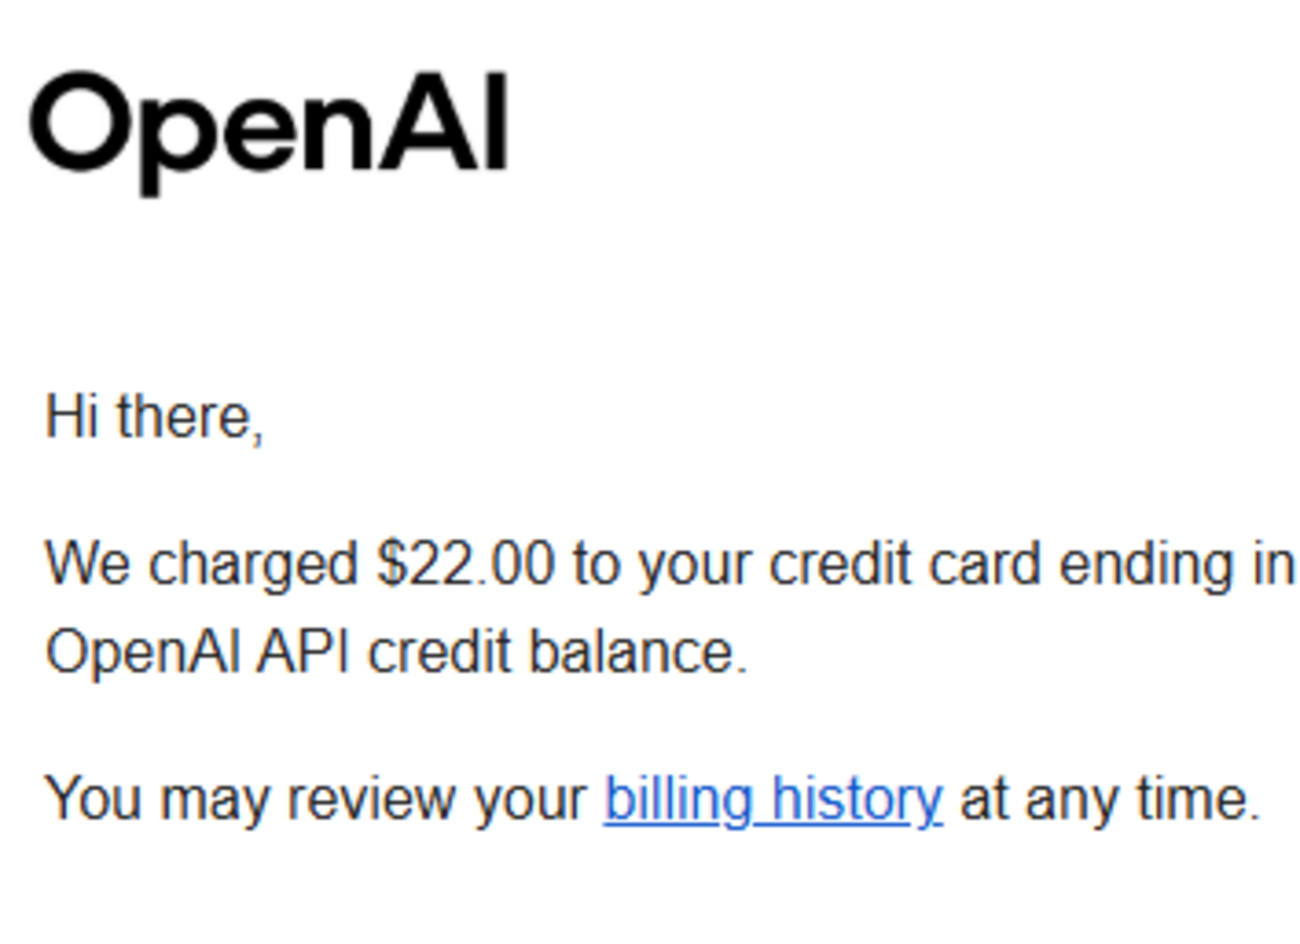This screenshot has height=944, width=1300.
Task: Click the word "history" in the link
Action: pos(857,800)
